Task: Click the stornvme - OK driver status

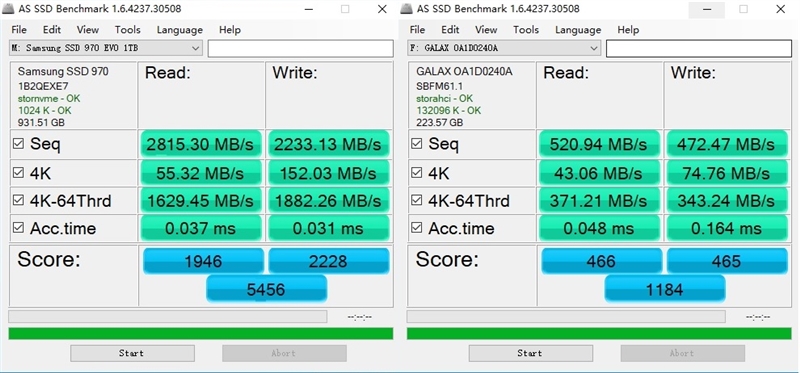Action: tap(49, 98)
